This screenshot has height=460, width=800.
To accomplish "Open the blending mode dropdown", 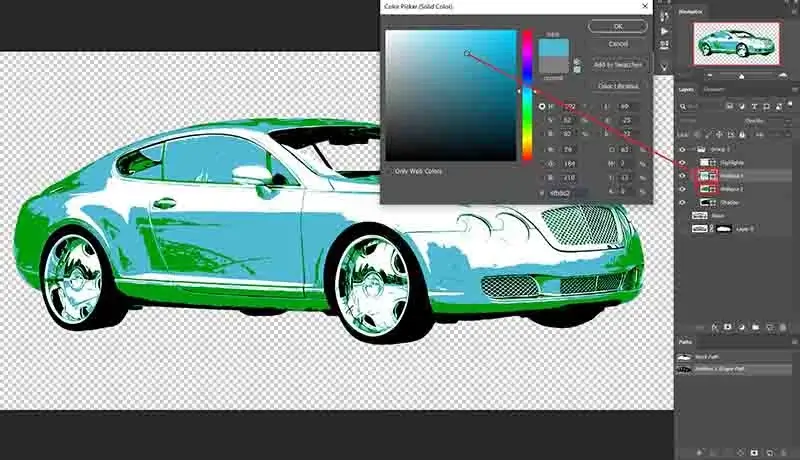I will click(707, 121).
